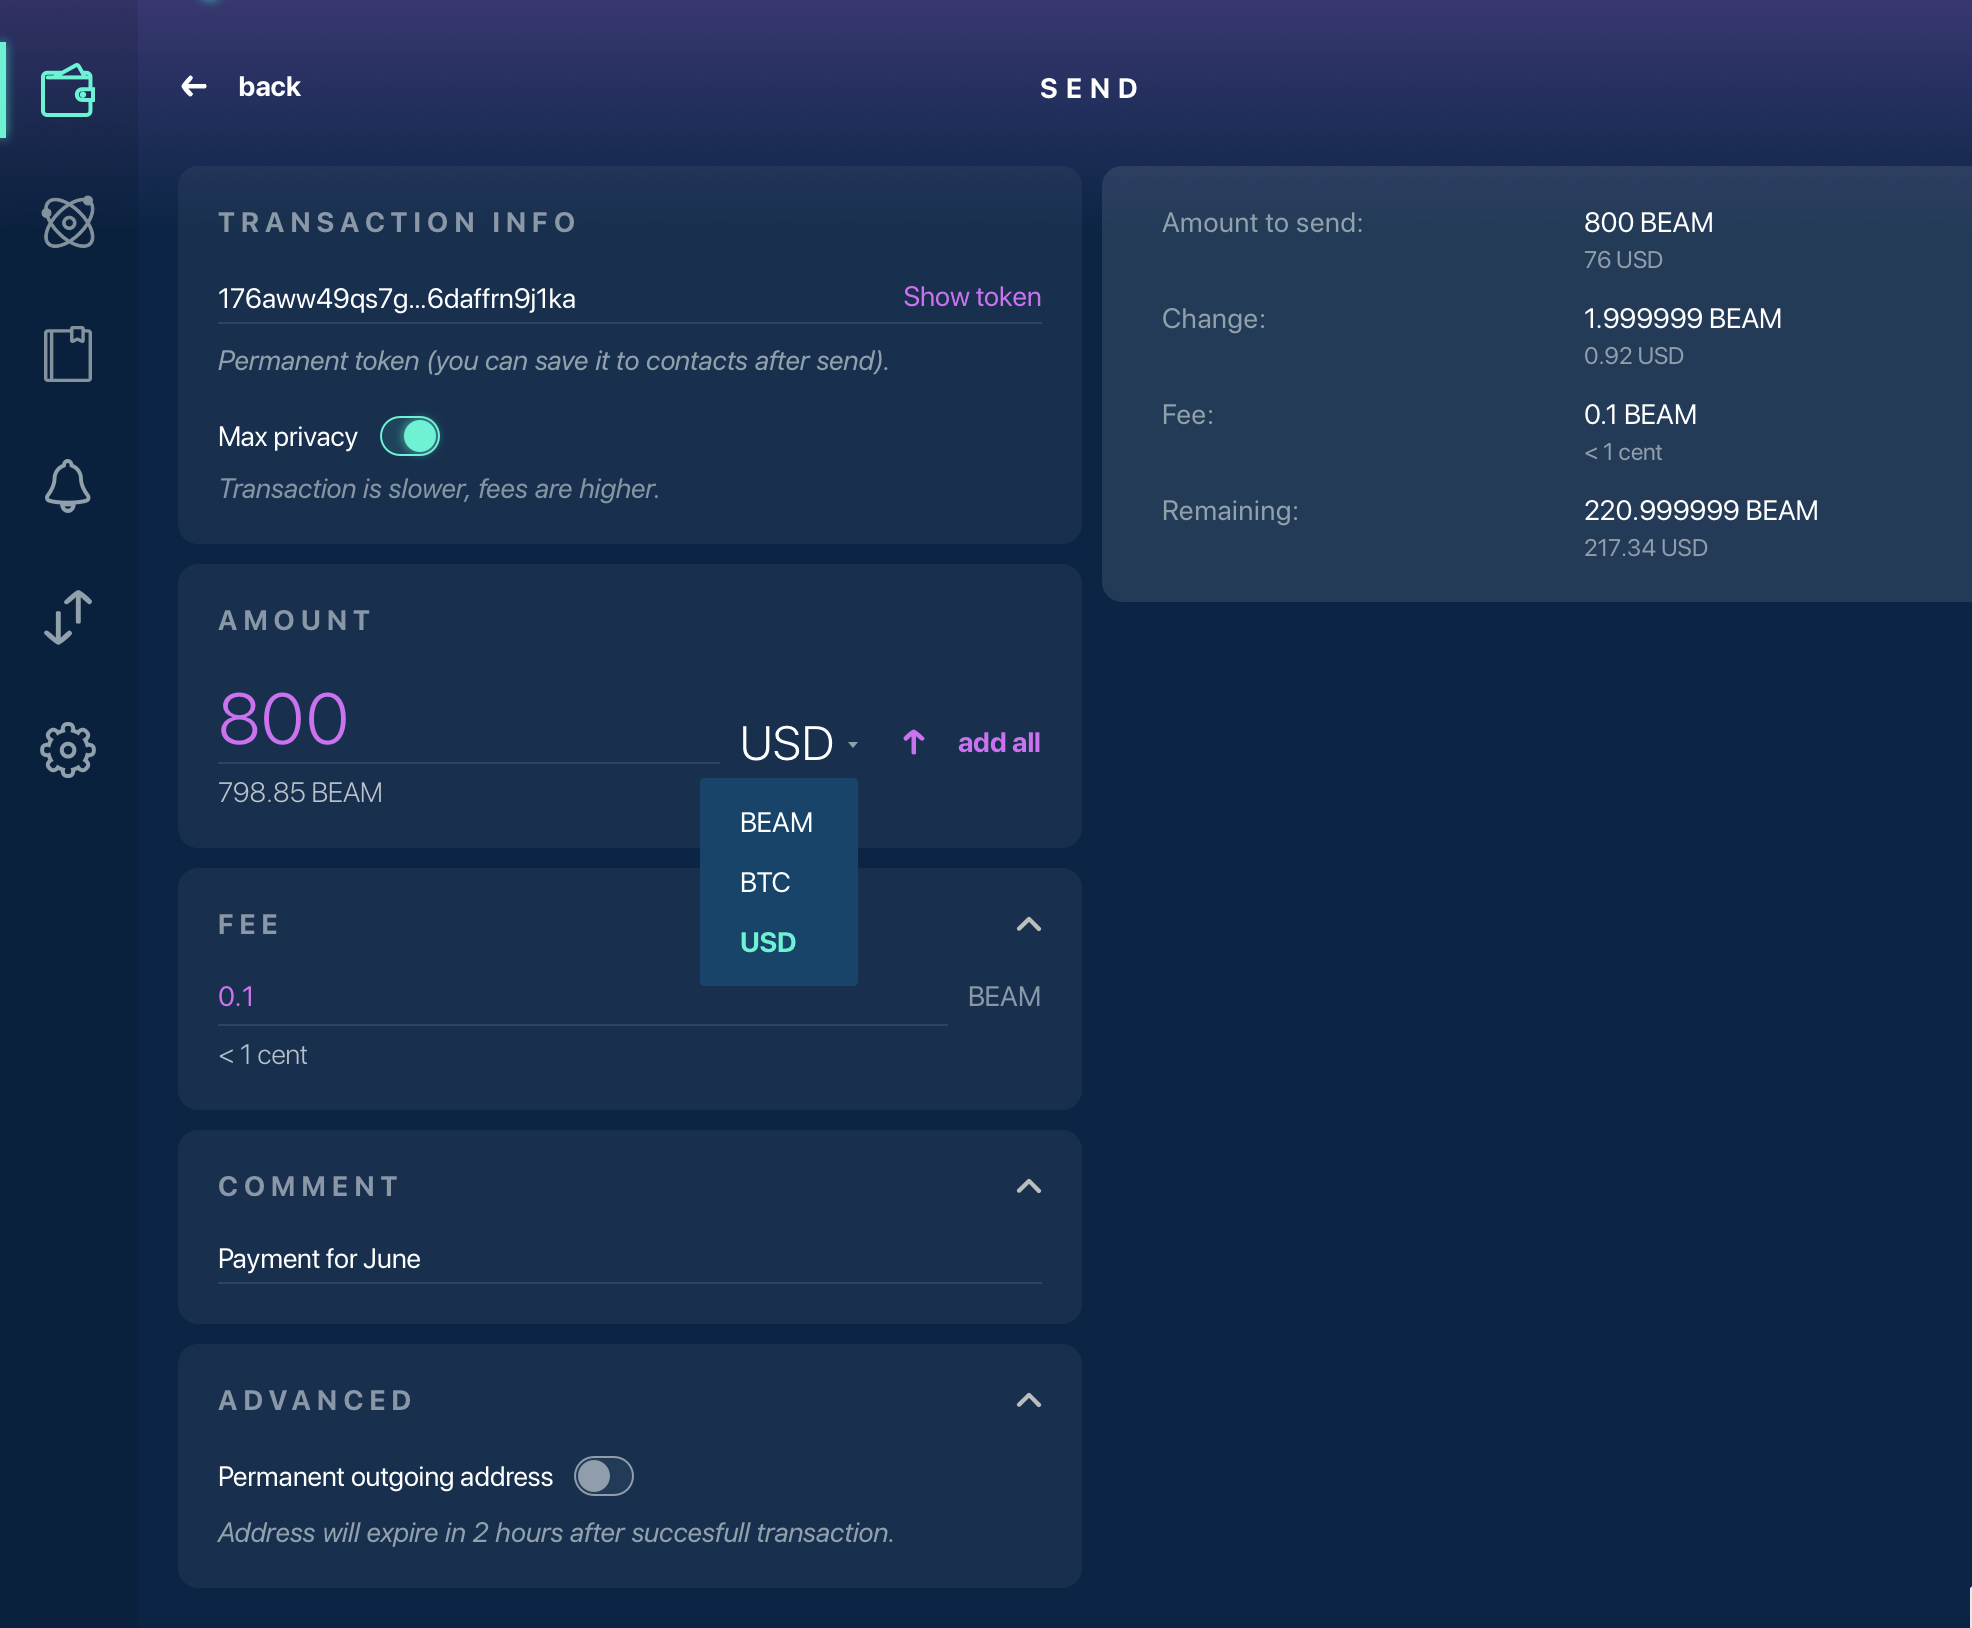Choose BEAM in the currency dropdown menu
This screenshot has width=1972, height=1628.
point(775,821)
